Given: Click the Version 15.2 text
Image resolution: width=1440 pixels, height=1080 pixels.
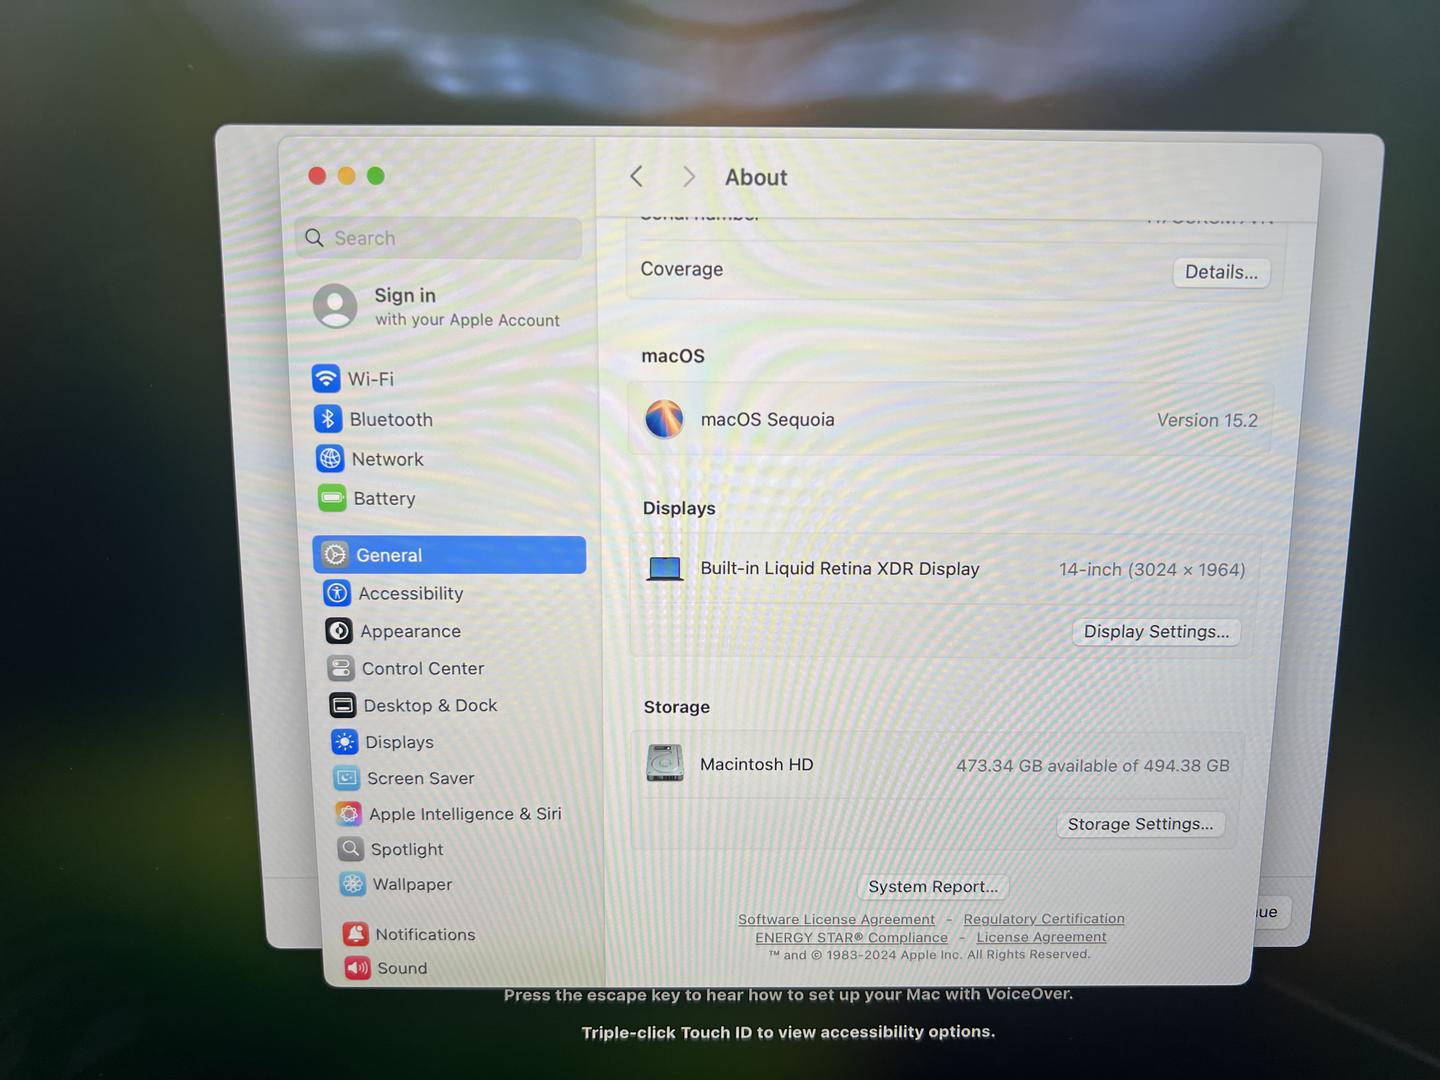Looking at the screenshot, I should click(1207, 420).
